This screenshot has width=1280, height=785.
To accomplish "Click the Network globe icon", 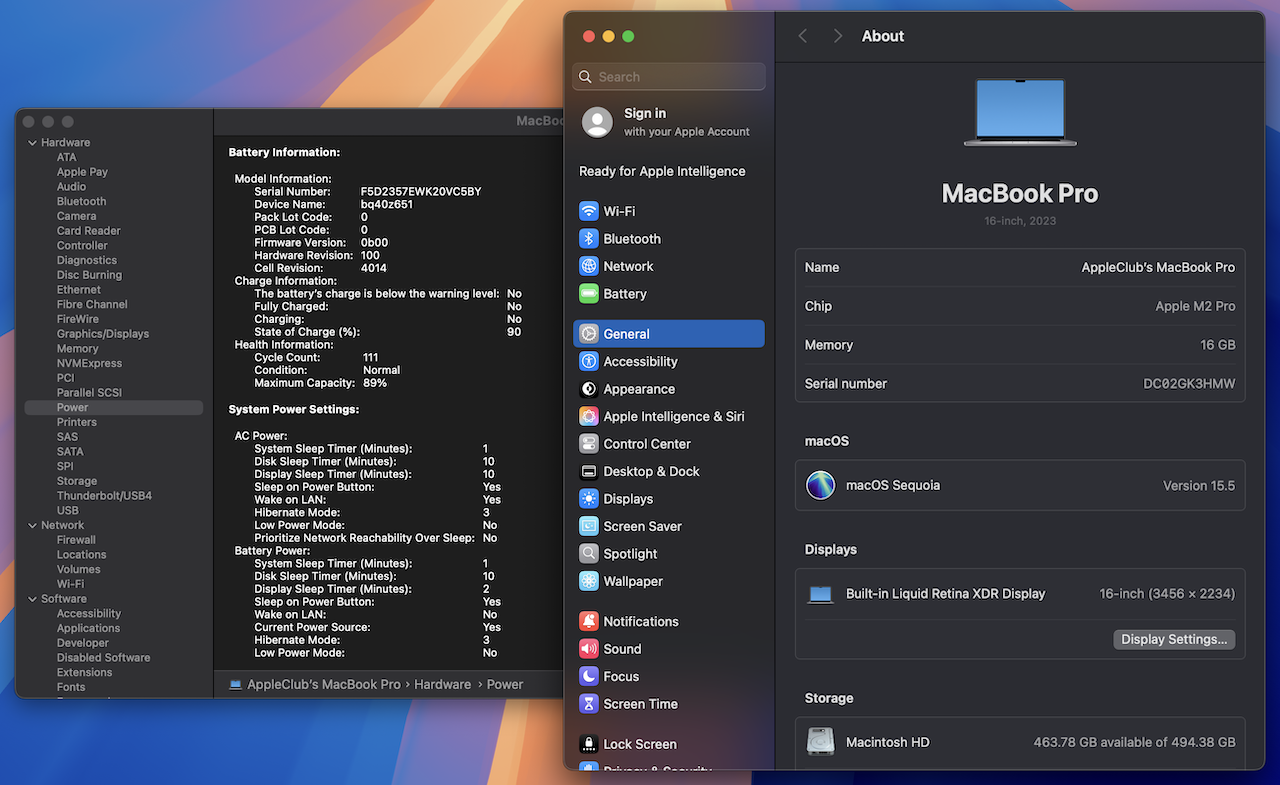I will click(589, 266).
